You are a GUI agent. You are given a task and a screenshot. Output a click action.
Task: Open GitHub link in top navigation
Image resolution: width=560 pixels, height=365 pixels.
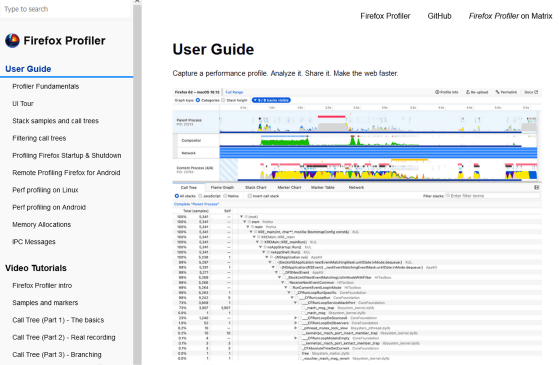tap(440, 16)
